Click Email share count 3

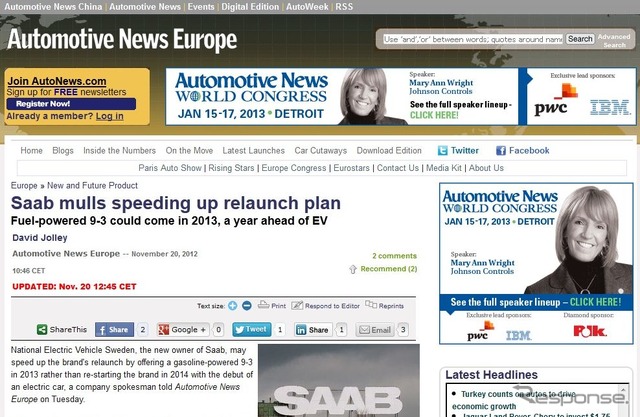pyautogui.click(x=403, y=330)
